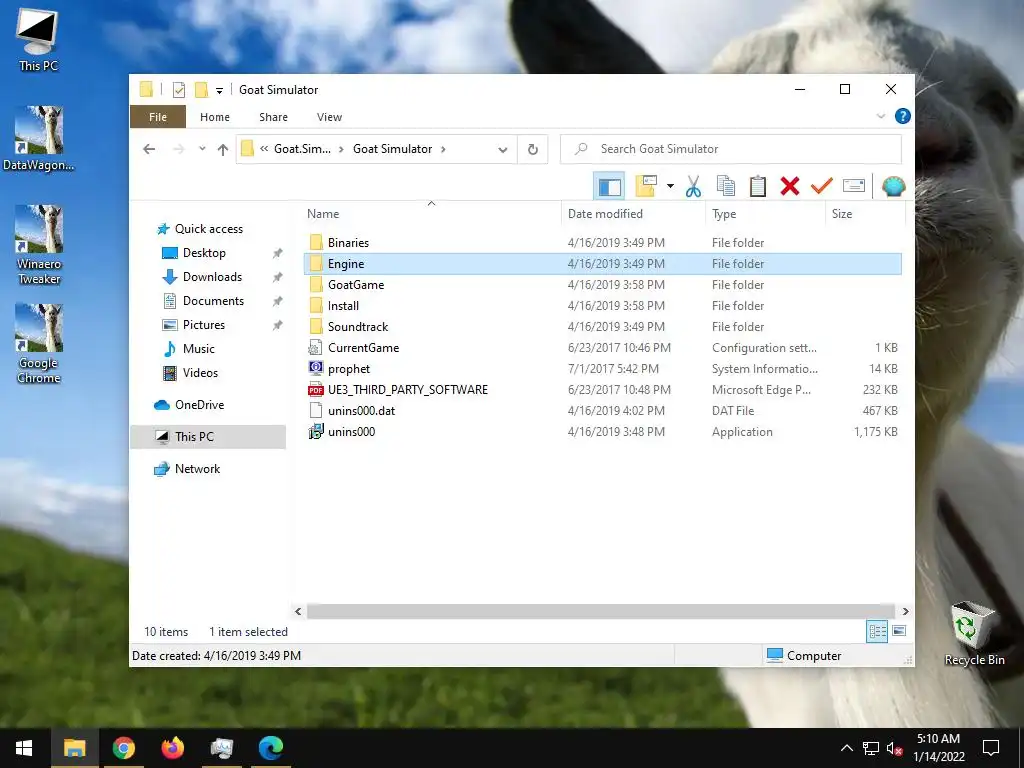Click the horizontal scrollbar right arrow
Viewport: 1024px width, 768px height.
[x=905, y=611]
